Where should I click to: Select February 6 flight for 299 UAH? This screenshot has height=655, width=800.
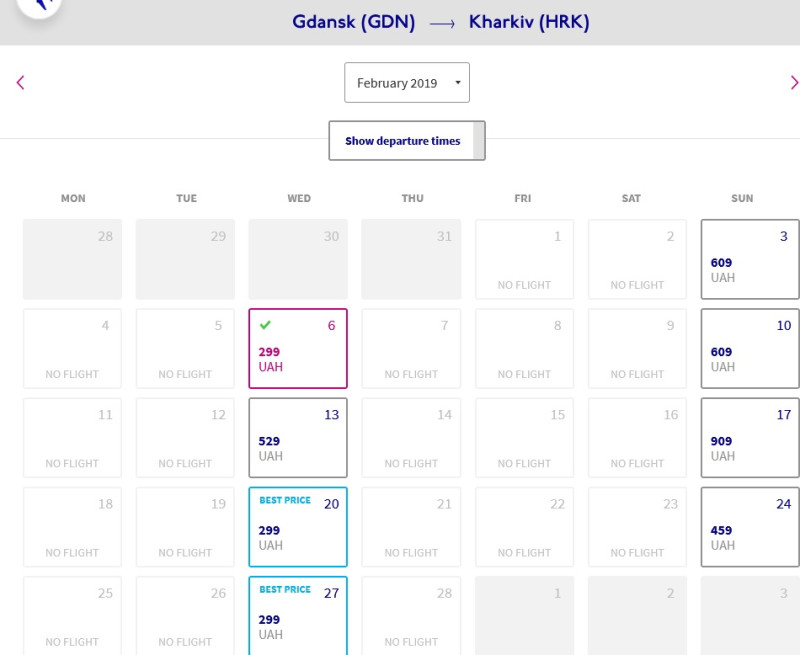298,348
